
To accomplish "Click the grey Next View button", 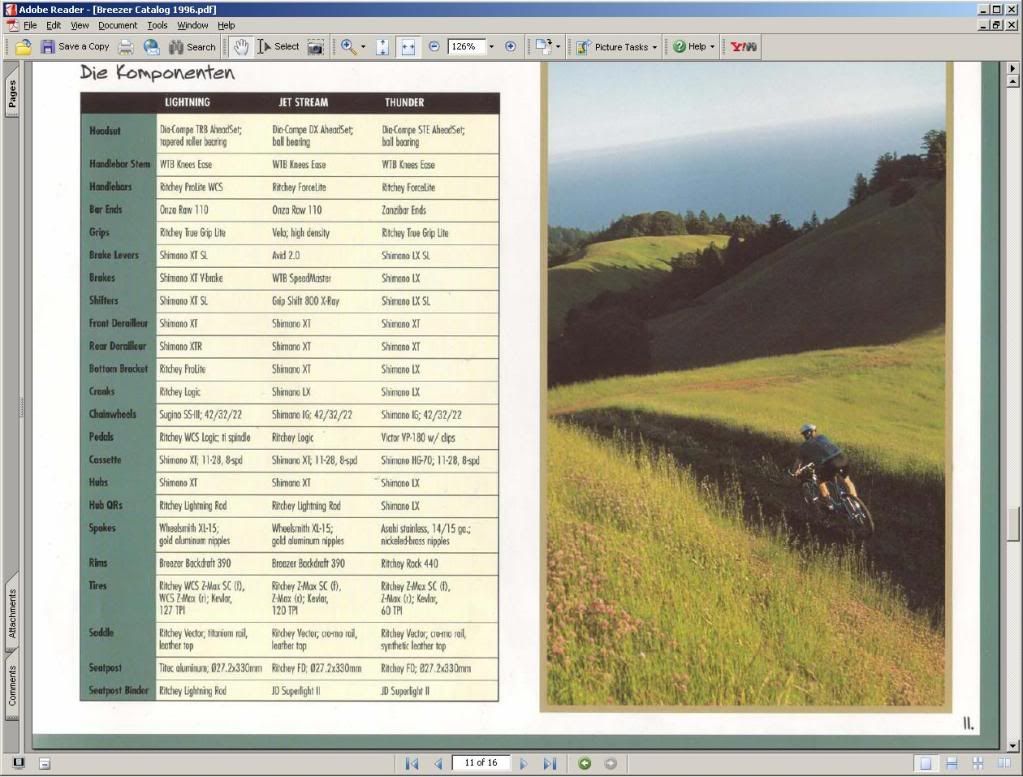I will pyautogui.click(x=610, y=763).
